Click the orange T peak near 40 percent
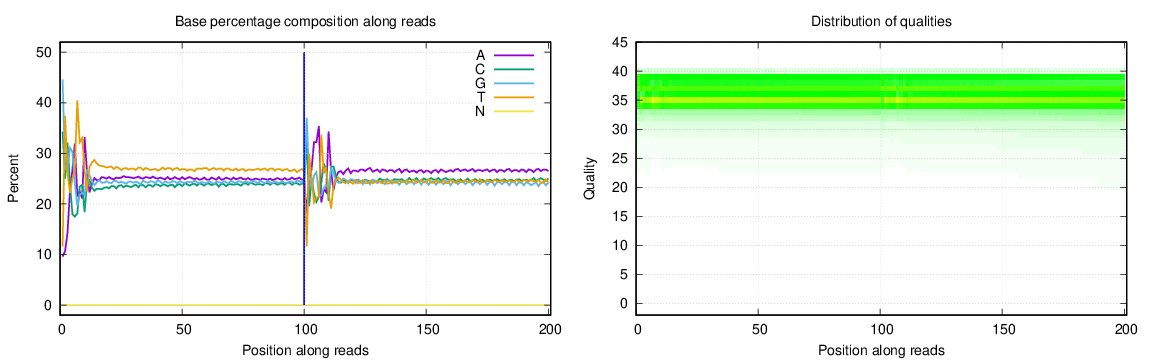The image size is (1152, 360). point(77,102)
